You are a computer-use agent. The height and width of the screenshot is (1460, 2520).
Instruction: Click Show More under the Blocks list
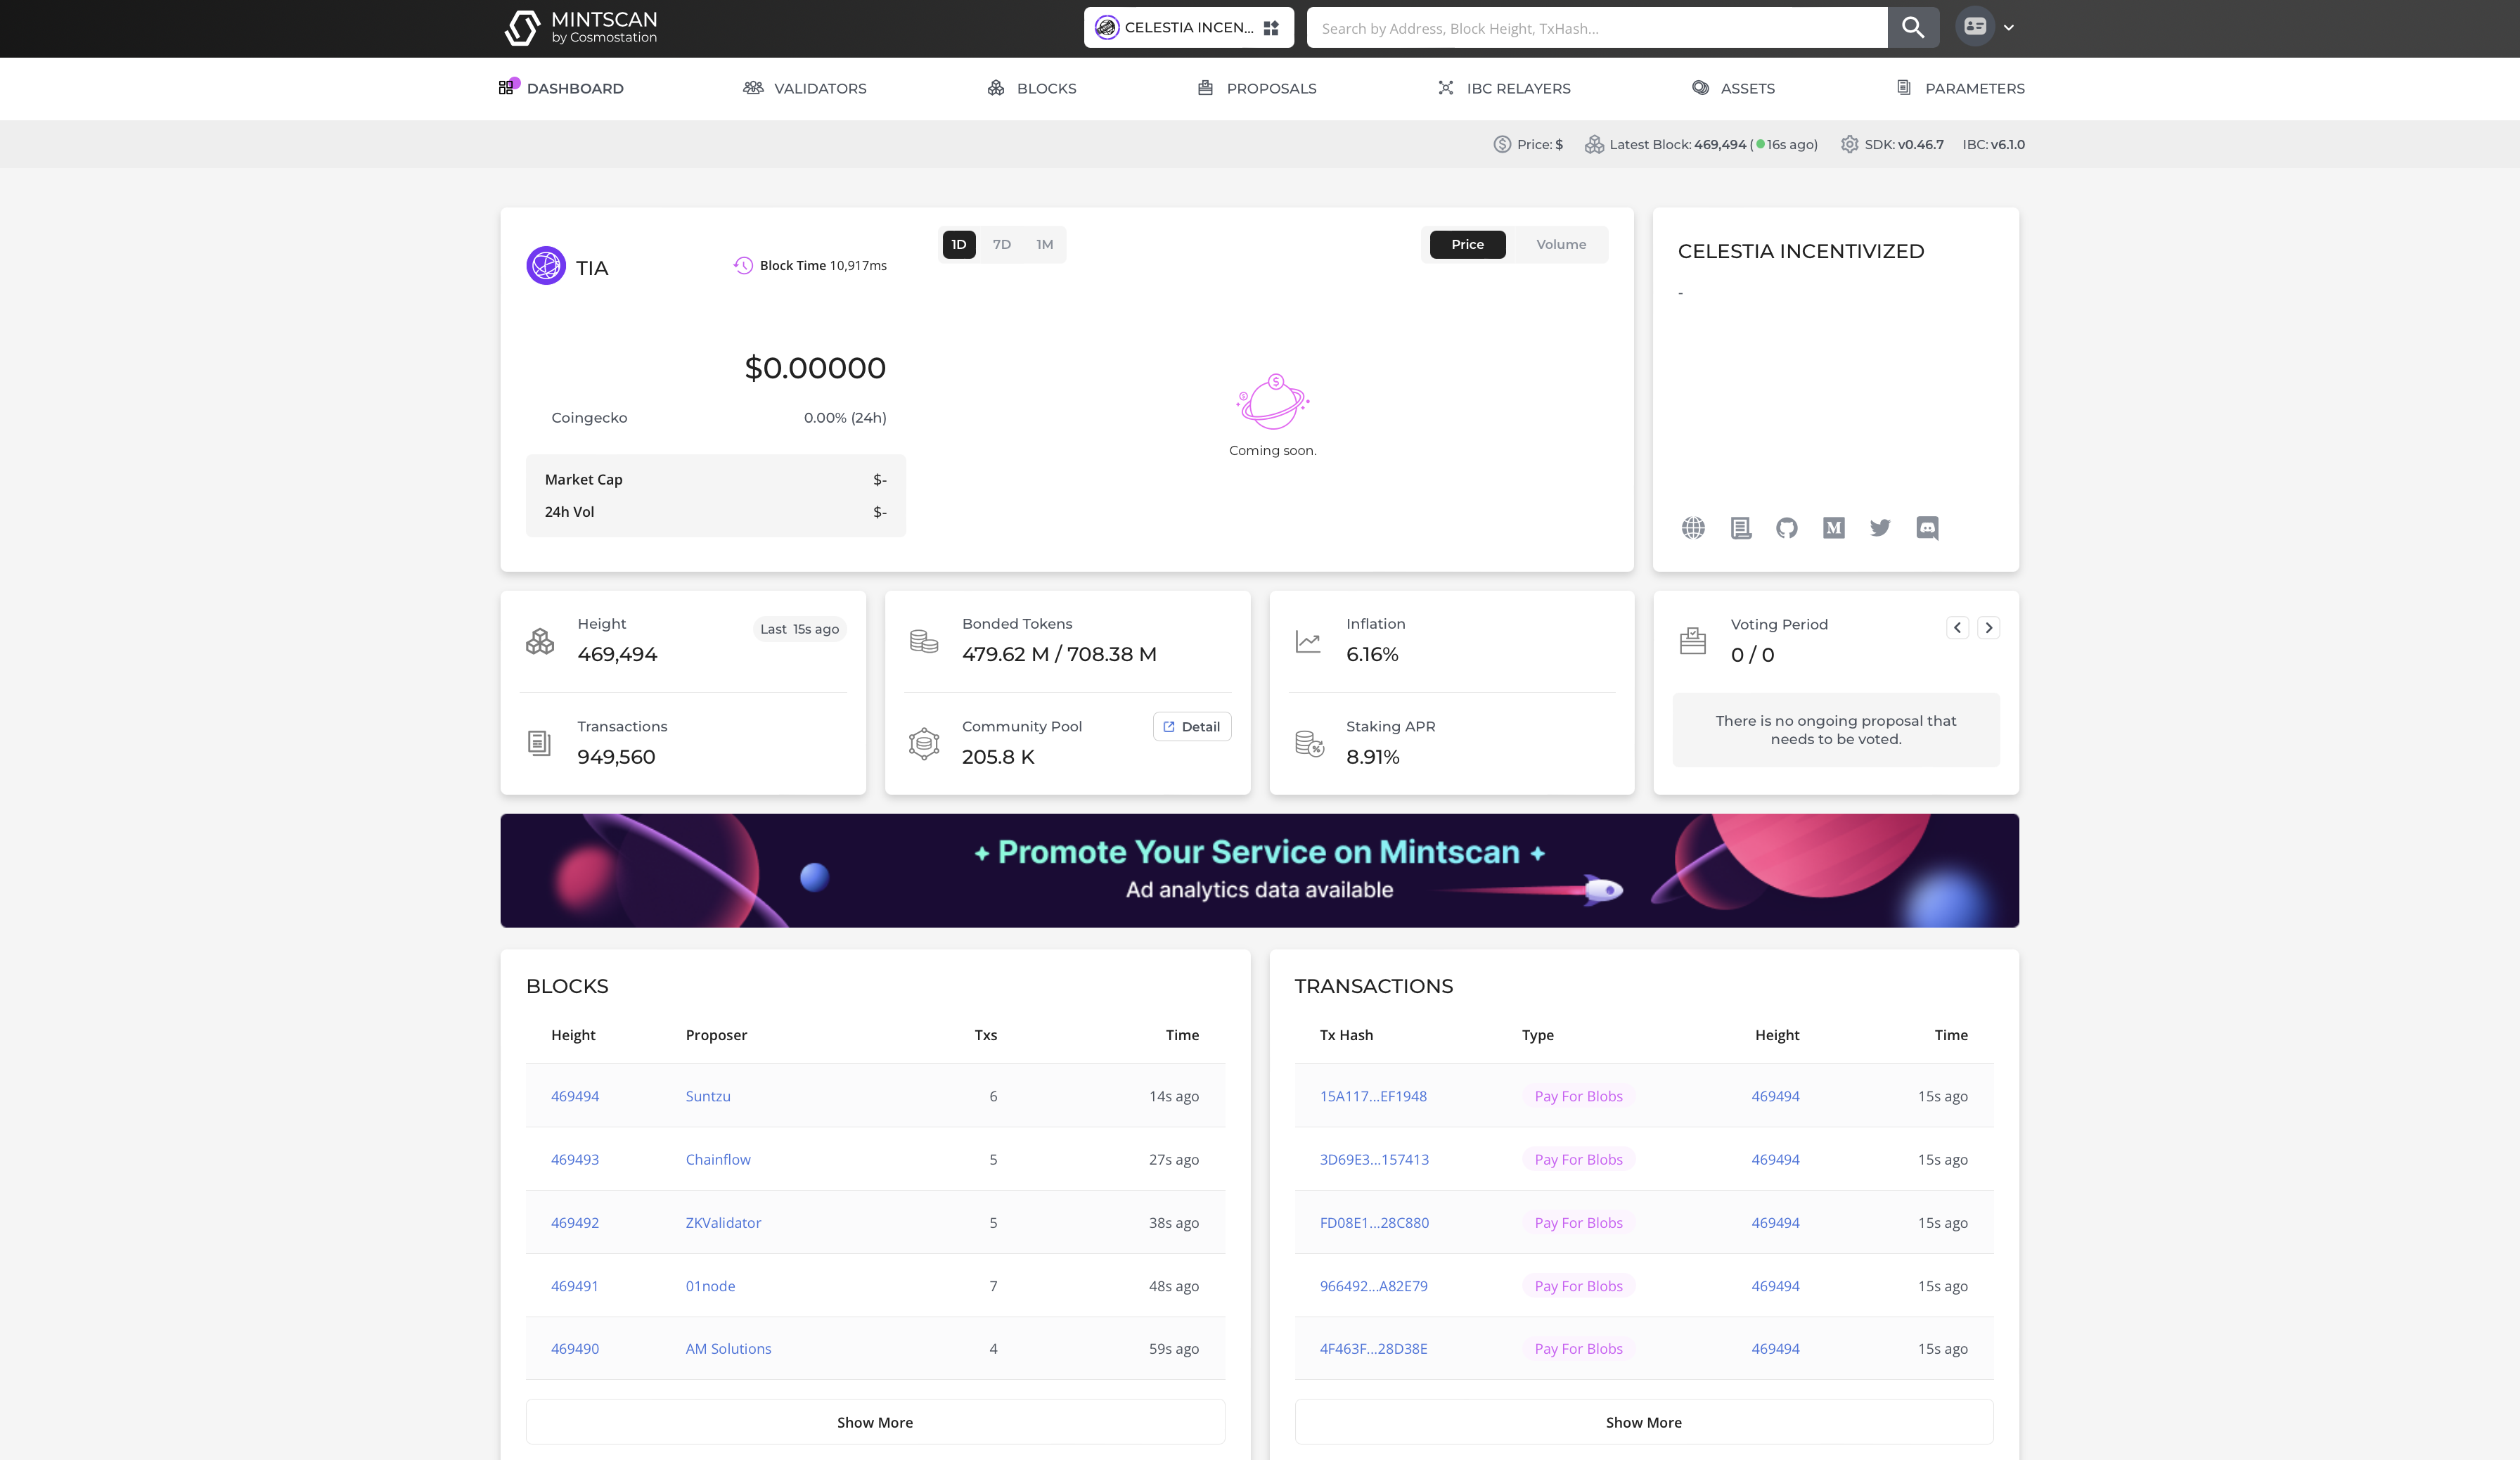point(874,1421)
